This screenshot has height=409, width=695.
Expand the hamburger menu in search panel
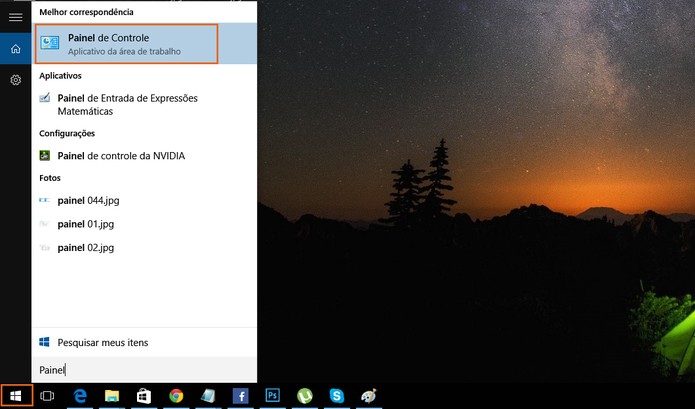point(16,17)
